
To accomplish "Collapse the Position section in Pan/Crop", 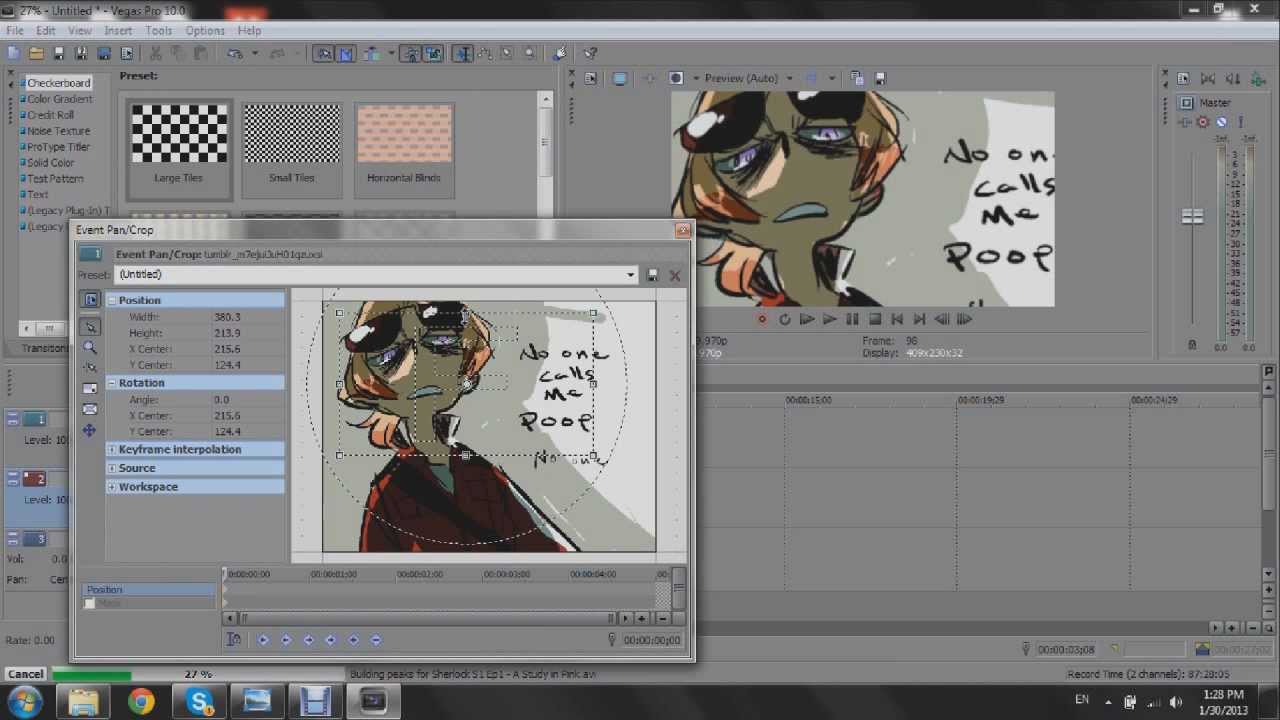I will pos(112,300).
